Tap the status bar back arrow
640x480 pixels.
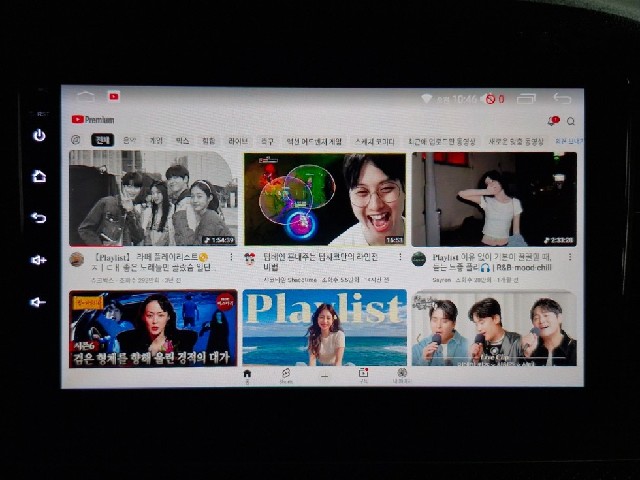click(x=562, y=98)
